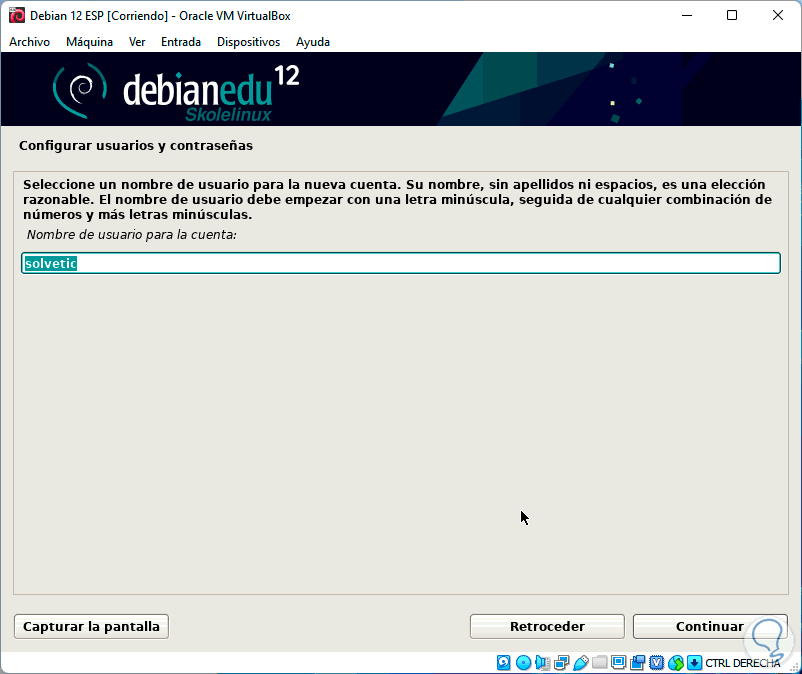Click the Retroceder button

(x=547, y=626)
